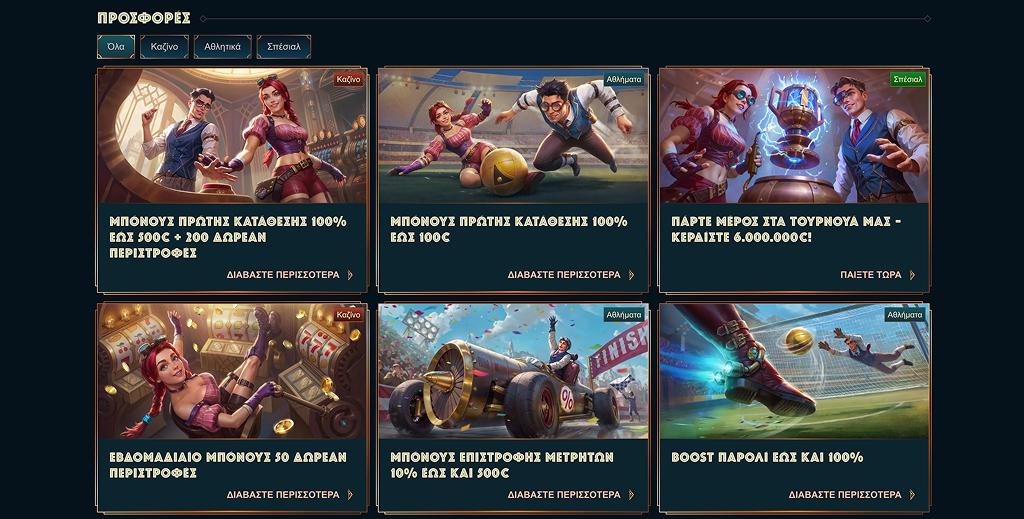
Task: Open the casino first deposit bonus 500€ image
Action: click(232, 136)
